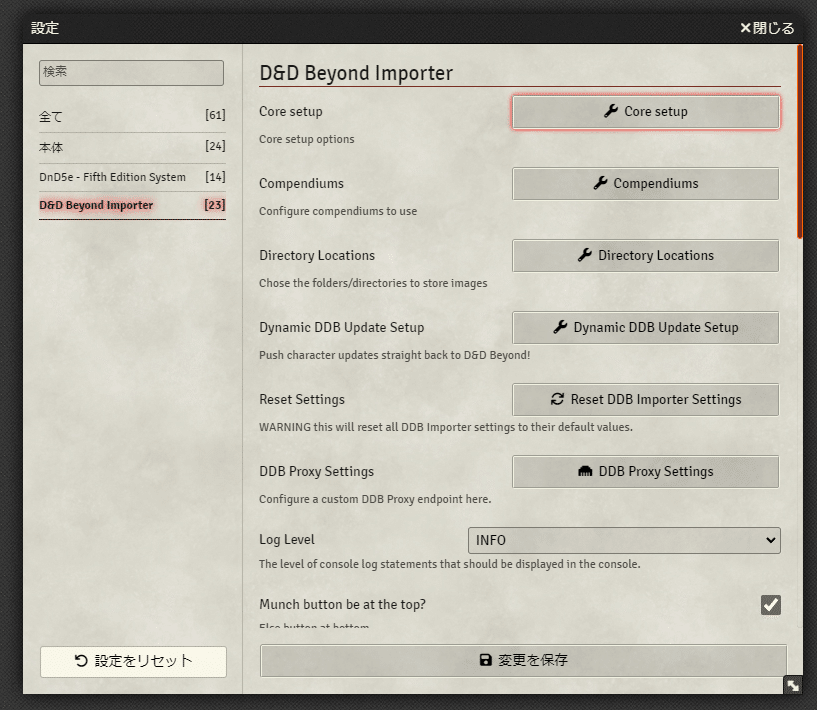This screenshot has height=710, width=817.
Task: Click the DDB Proxy Settings label on left
Action: pos(316,471)
